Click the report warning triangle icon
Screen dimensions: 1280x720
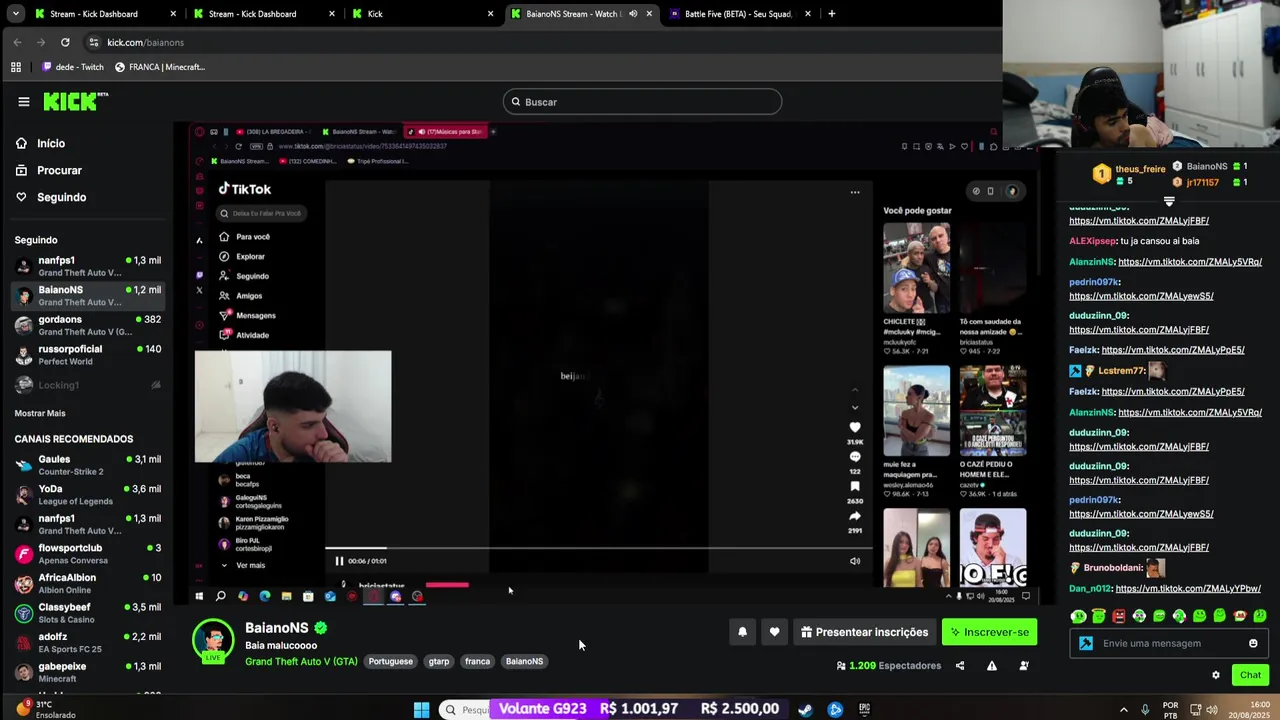992,666
